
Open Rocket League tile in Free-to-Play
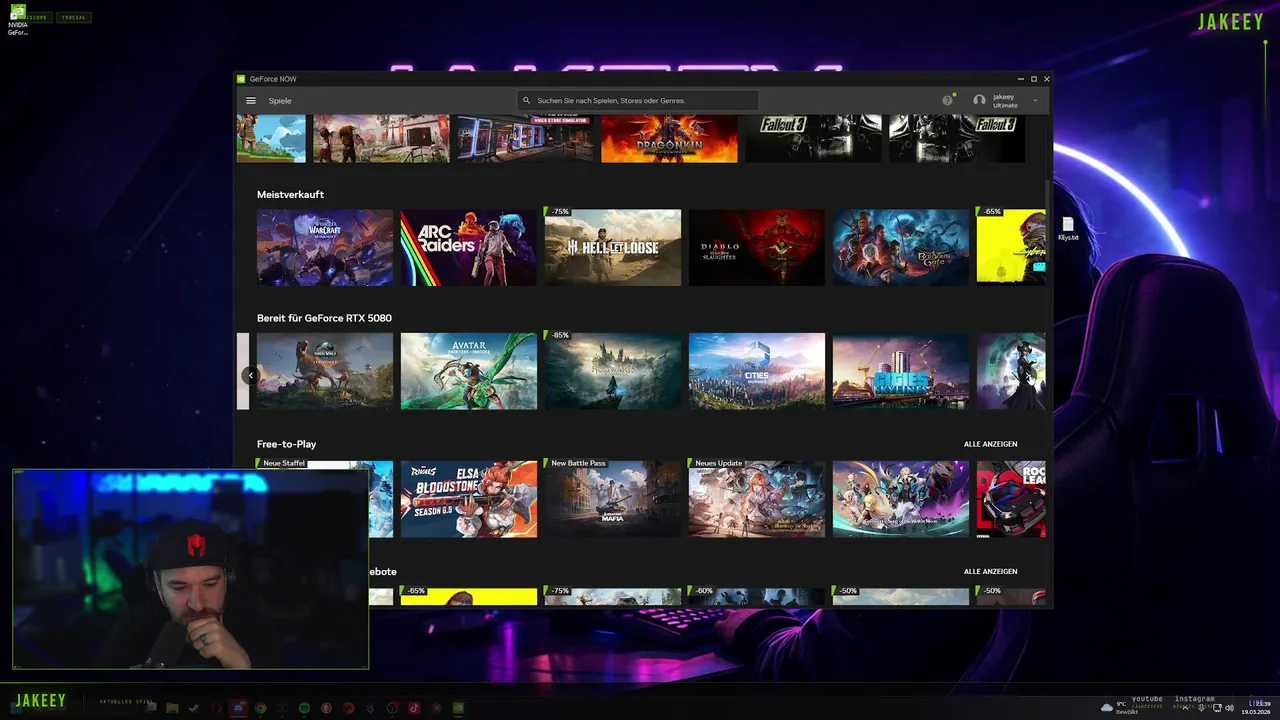(x=1011, y=499)
